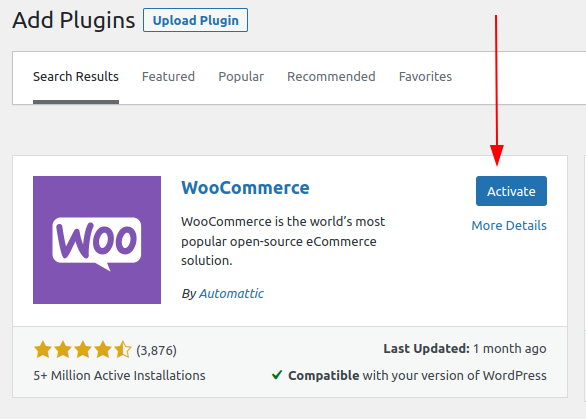
Task: Click the green compatibility checkmark icon
Action: pyautogui.click(x=277, y=375)
